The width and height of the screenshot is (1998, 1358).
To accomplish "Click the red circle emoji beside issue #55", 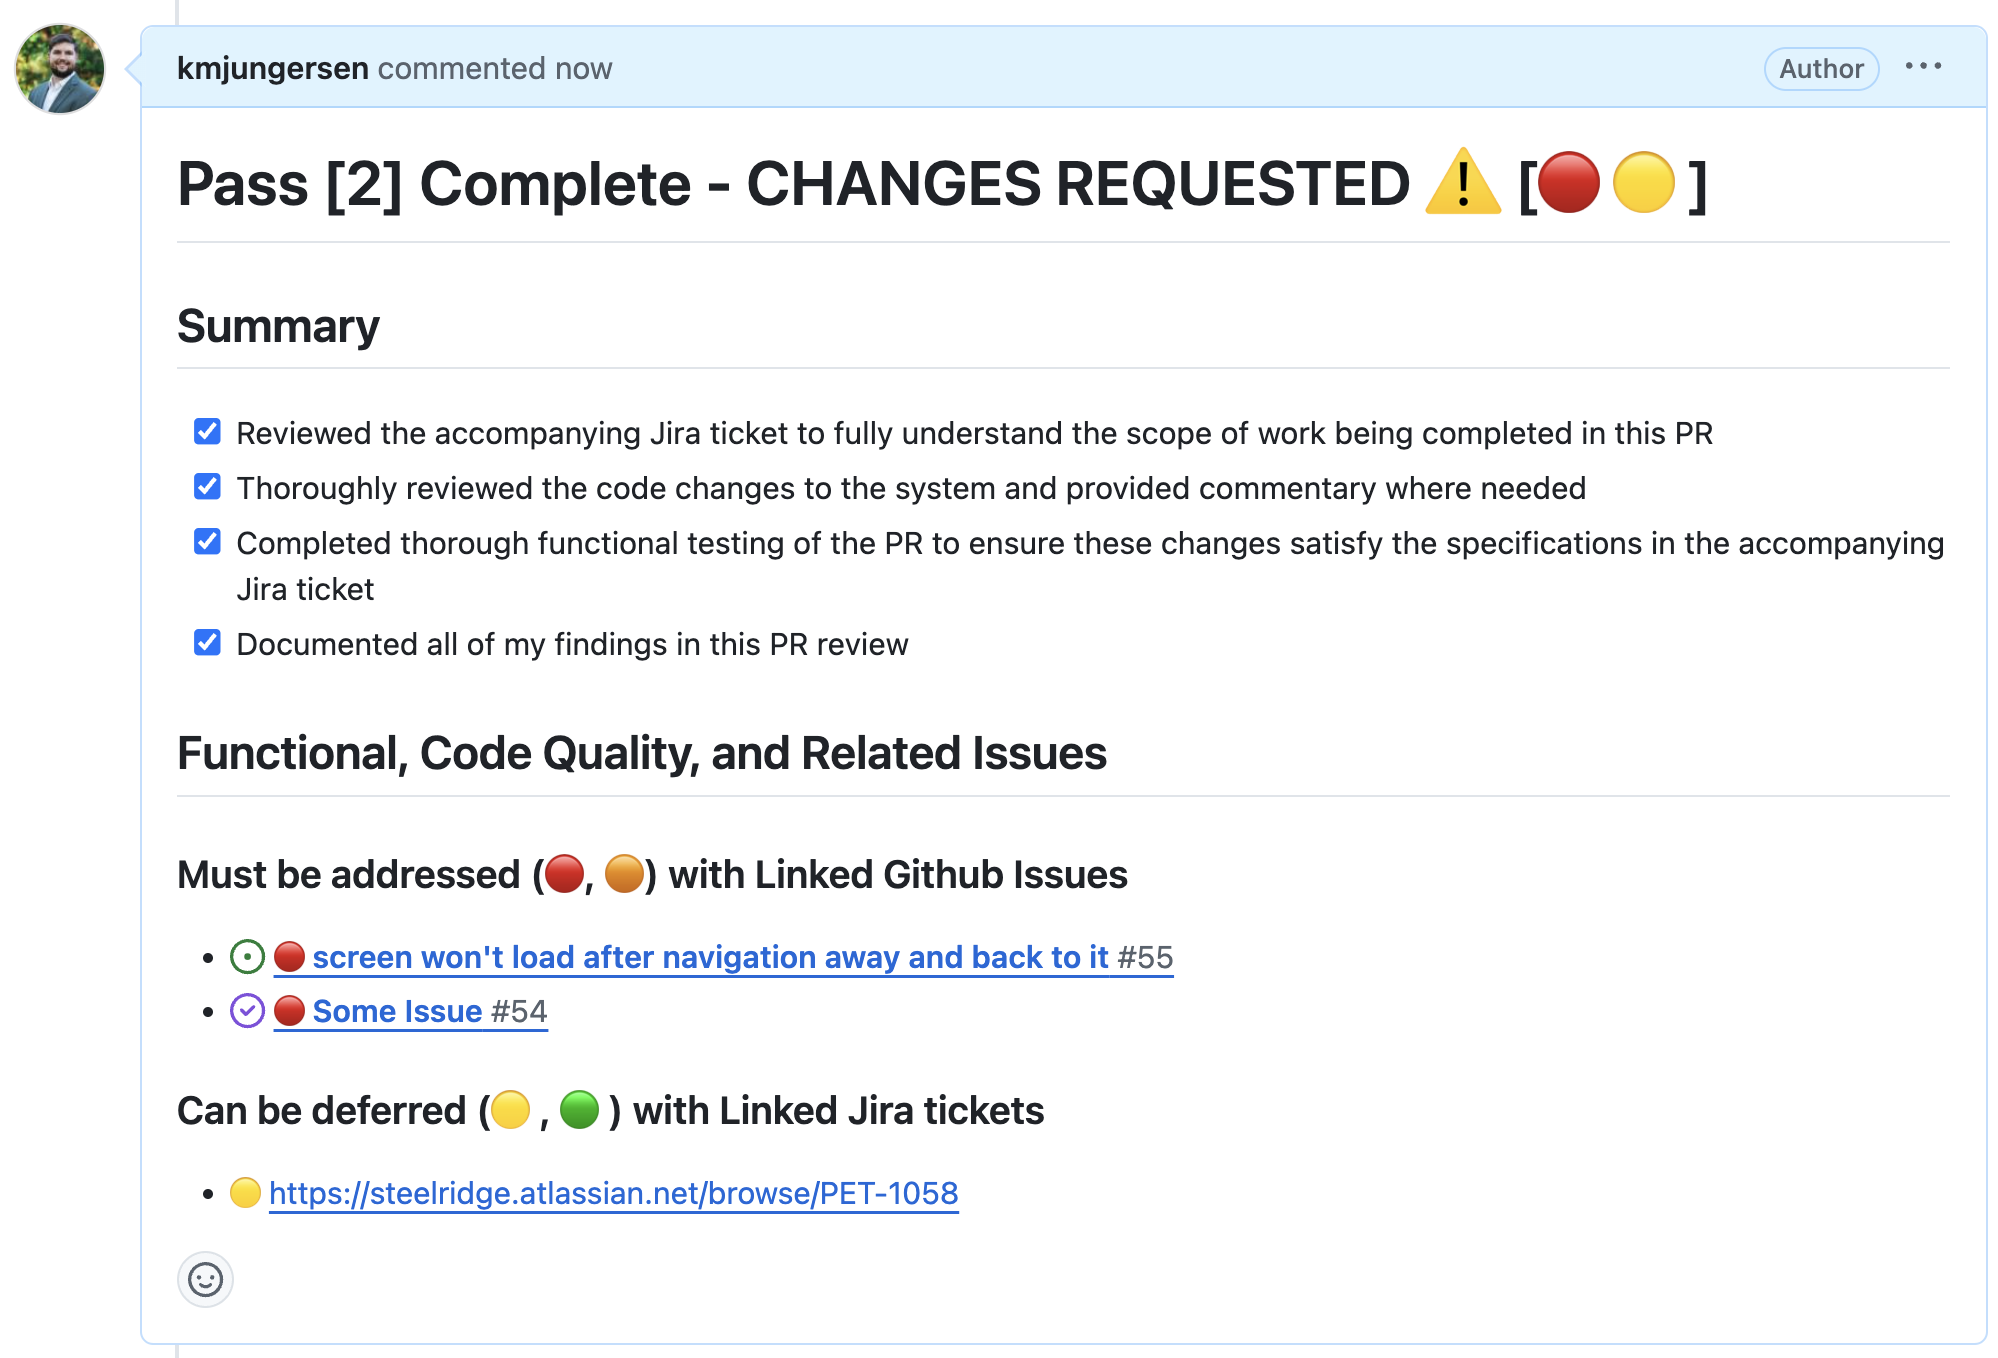I will click(290, 957).
